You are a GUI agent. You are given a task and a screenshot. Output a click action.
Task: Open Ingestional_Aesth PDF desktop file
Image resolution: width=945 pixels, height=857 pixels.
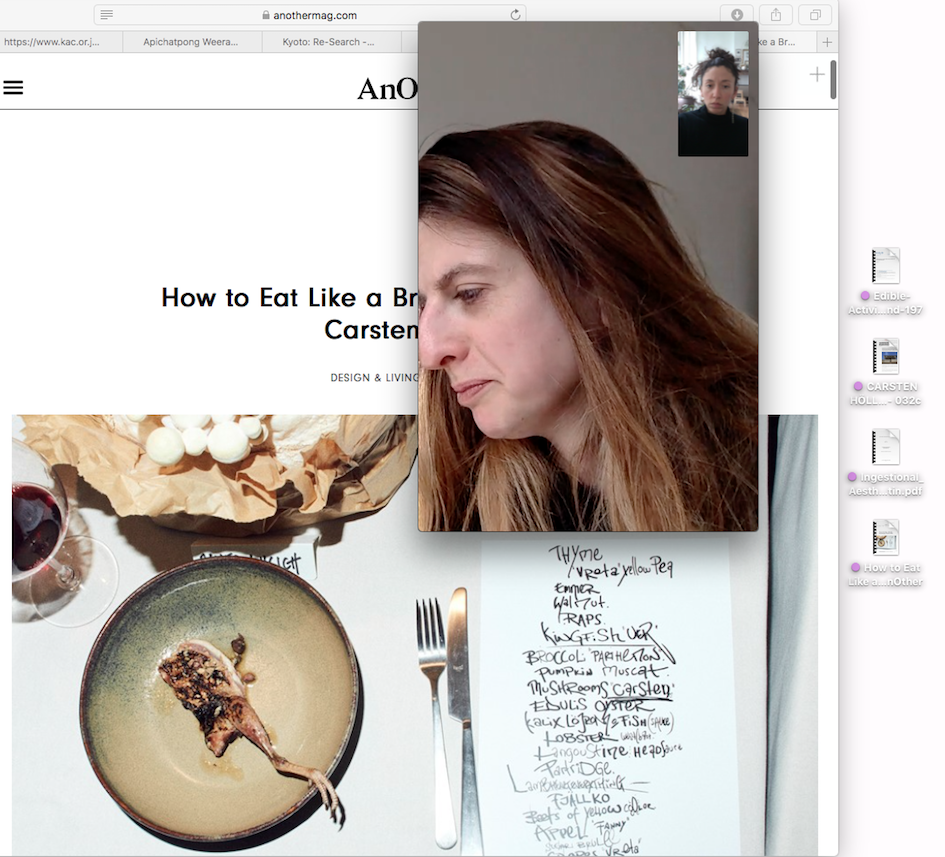point(885,462)
